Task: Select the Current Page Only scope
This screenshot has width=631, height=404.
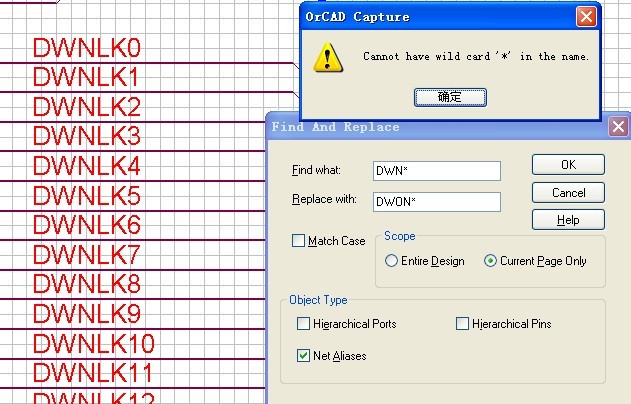Action: (490, 261)
